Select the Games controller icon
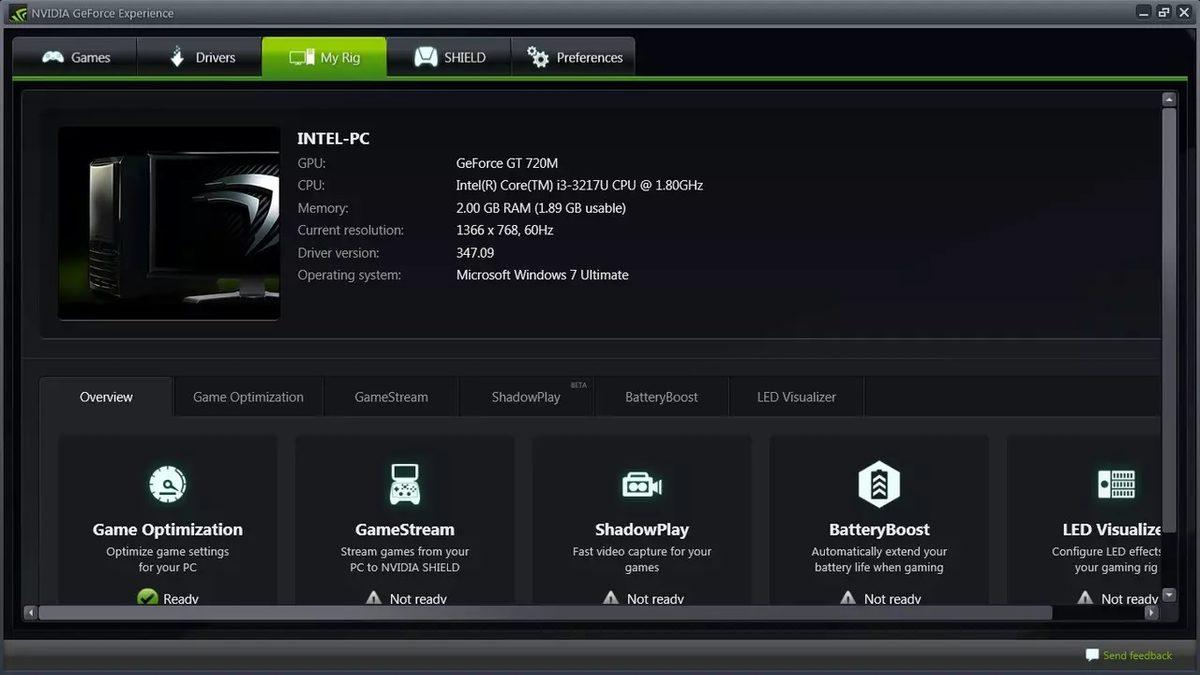The width and height of the screenshot is (1200, 675). point(52,57)
